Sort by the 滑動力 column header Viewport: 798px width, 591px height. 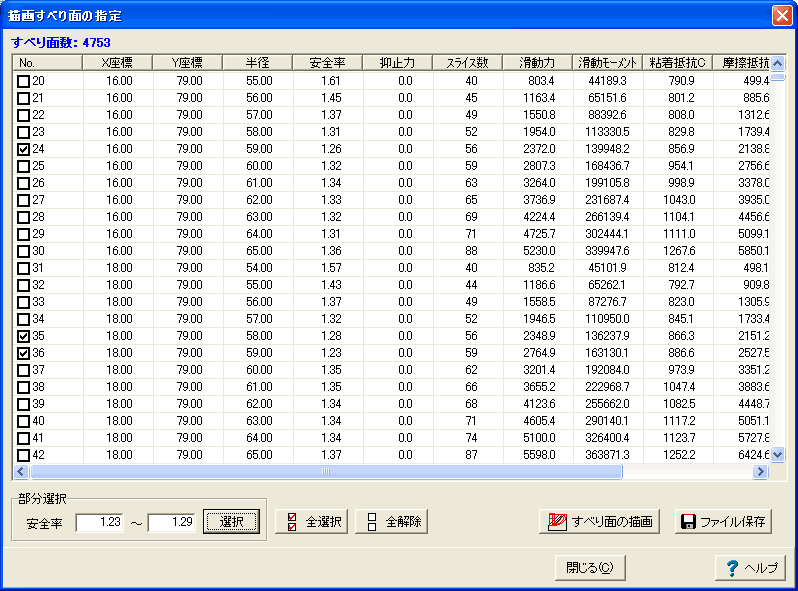[x=537, y=63]
